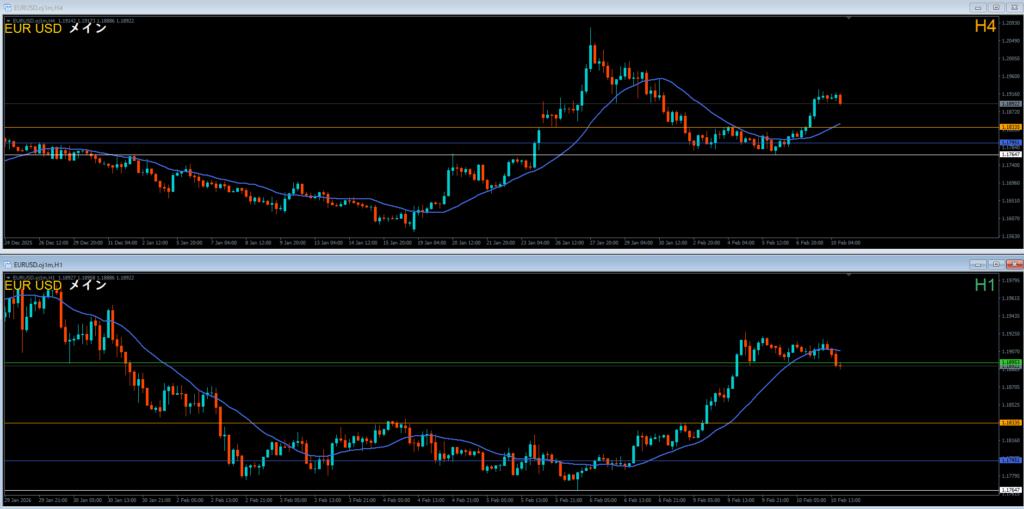Click 6 Feb 13:00 on H1 time axis
This screenshot has width=1024, height=509.
[638, 500]
